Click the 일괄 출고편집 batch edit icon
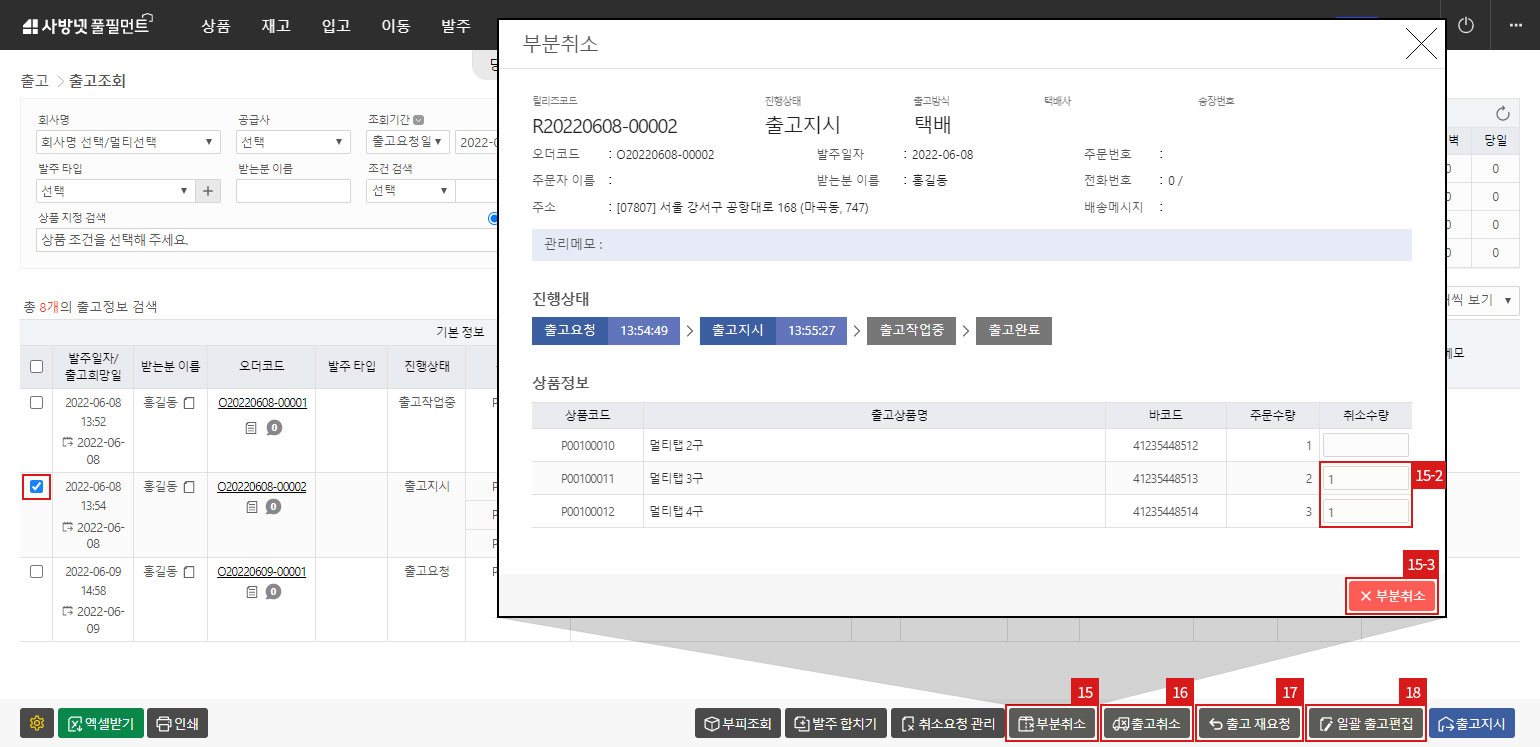This screenshot has width=1540, height=747. [x=1366, y=722]
